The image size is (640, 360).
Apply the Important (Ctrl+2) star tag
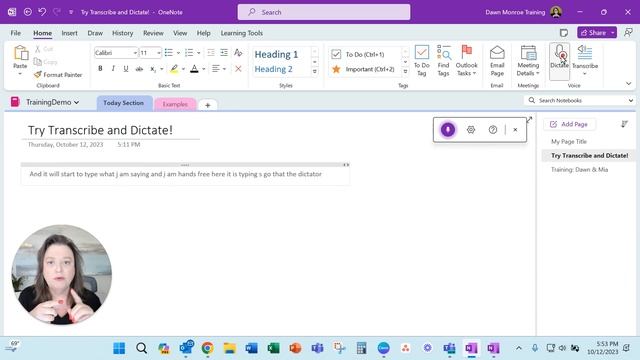pos(364,69)
